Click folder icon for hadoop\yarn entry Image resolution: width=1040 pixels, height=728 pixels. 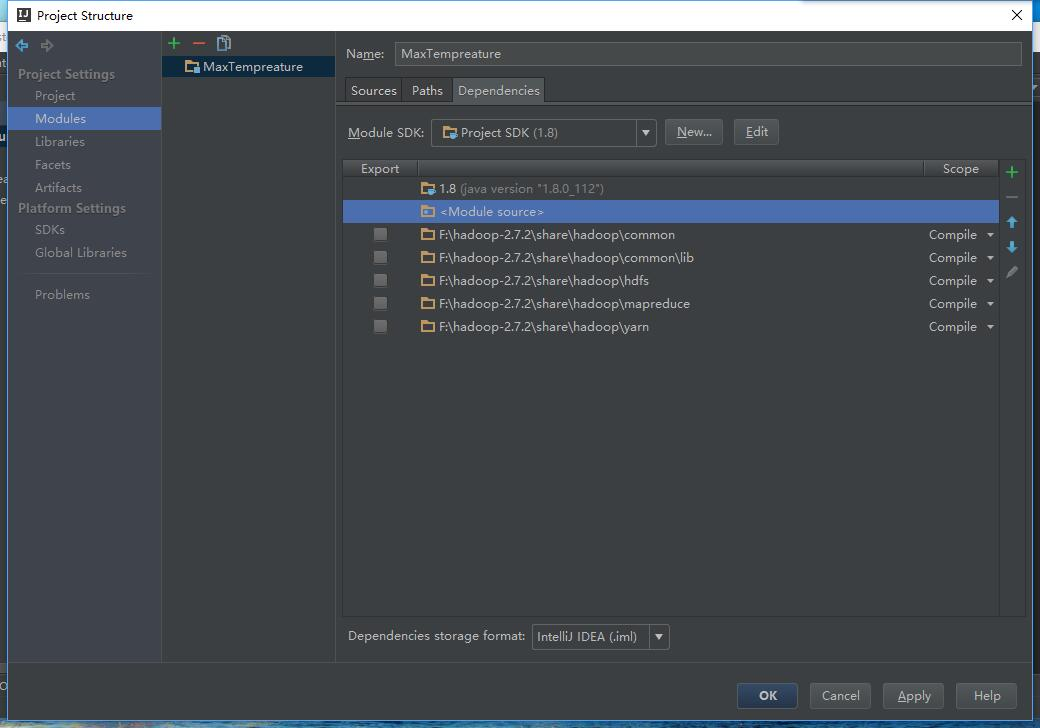(x=428, y=326)
